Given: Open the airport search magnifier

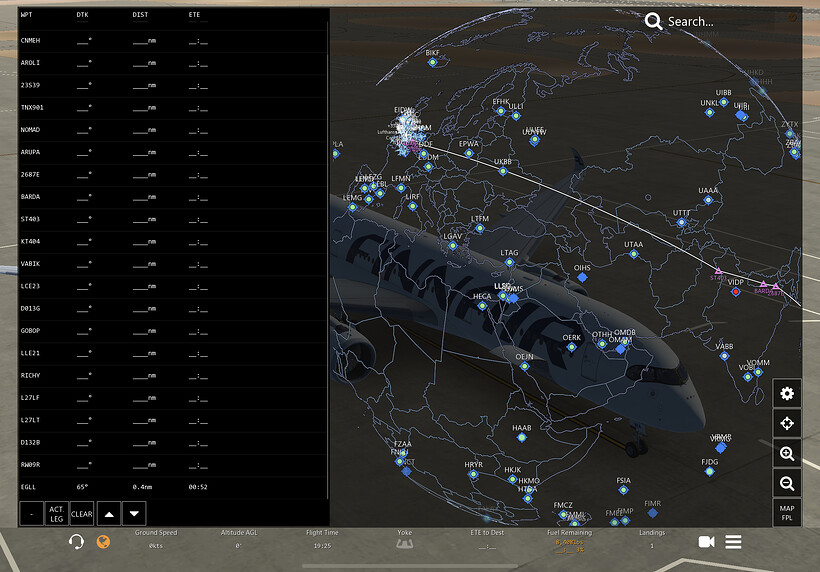Looking at the screenshot, I should coord(653,21).
